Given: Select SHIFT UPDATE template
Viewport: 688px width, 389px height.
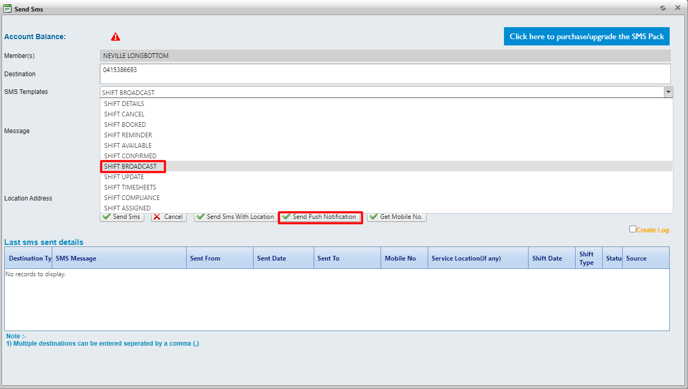Looking at the screenshot, I should (386, 177).
